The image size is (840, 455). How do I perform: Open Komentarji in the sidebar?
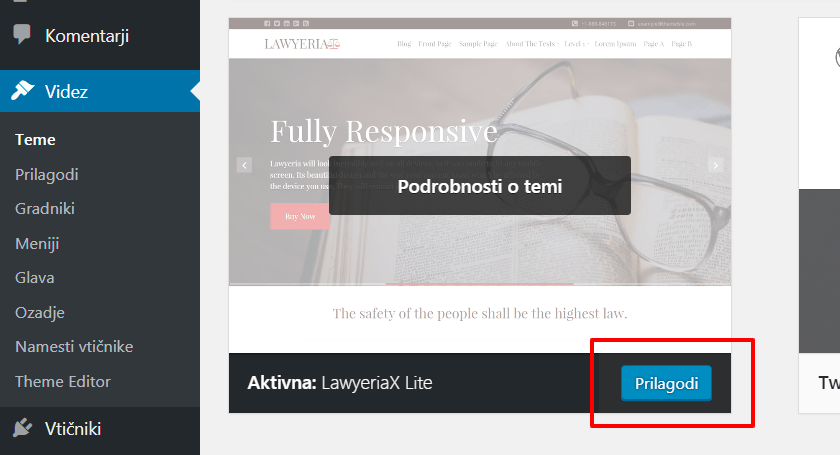click(x=87, y=36)
